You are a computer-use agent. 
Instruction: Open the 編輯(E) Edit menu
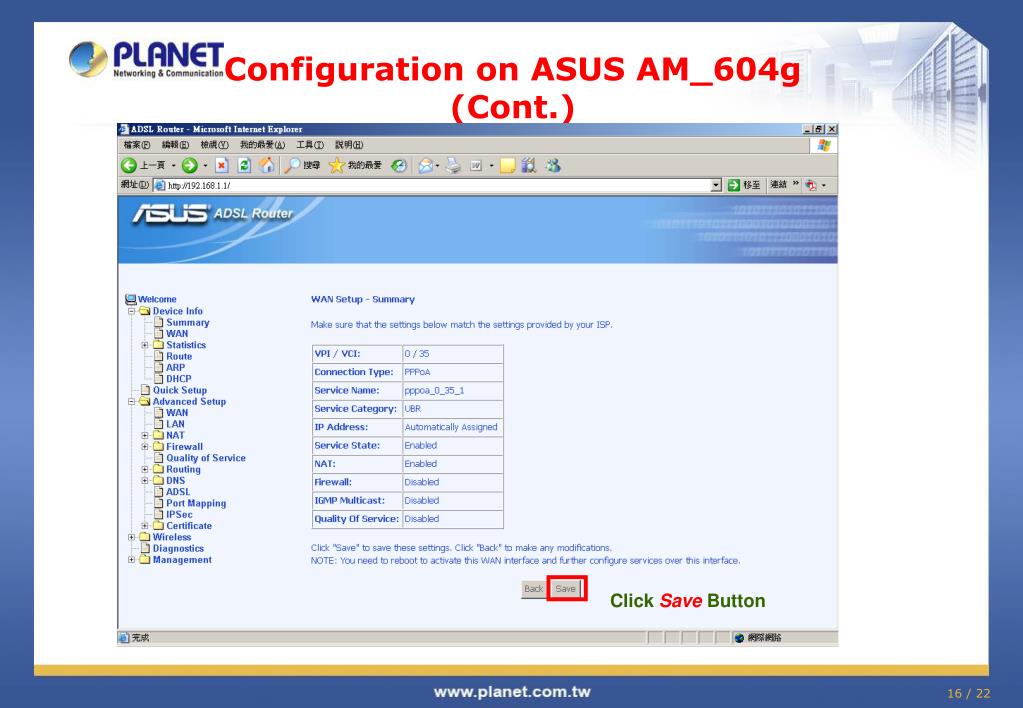tap(176, 145)
